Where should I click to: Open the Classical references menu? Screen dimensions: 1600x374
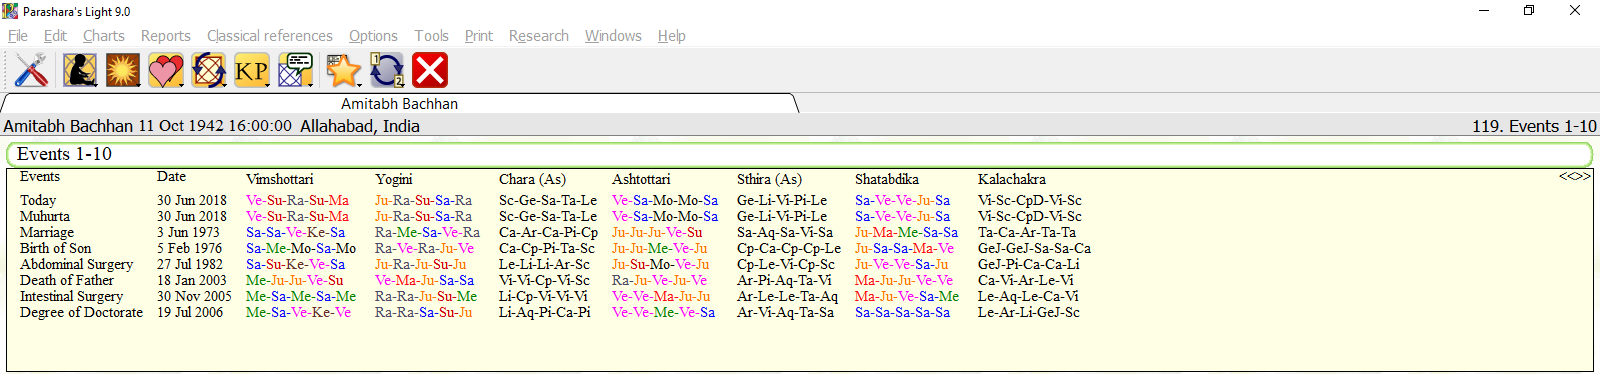click(270, 36)
